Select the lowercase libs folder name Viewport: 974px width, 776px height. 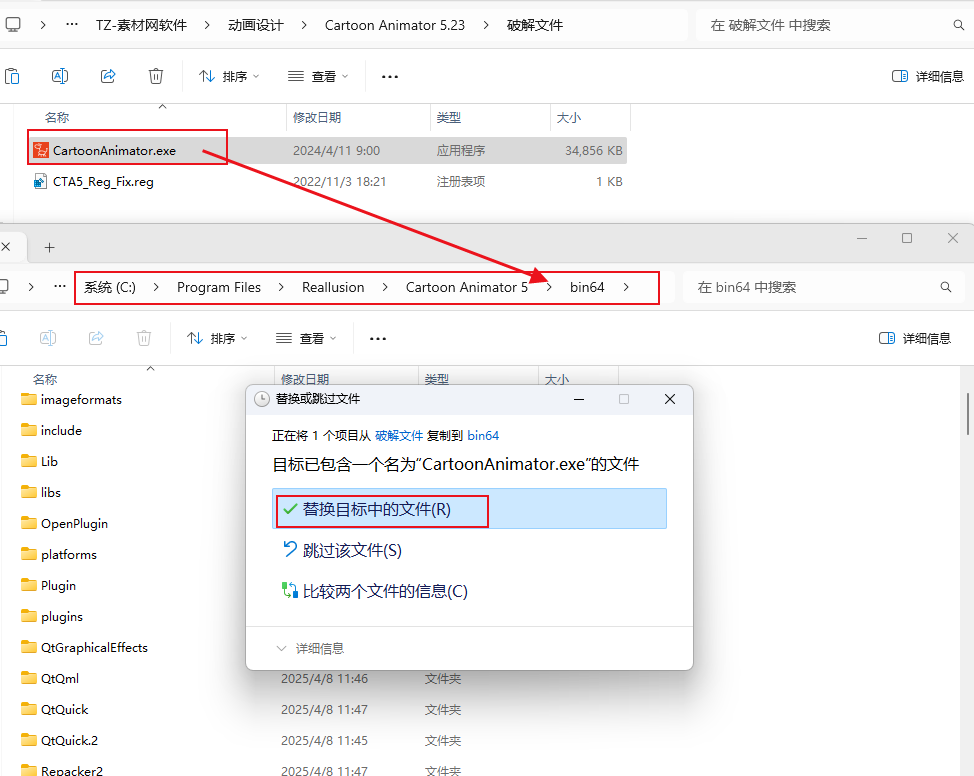51,492
